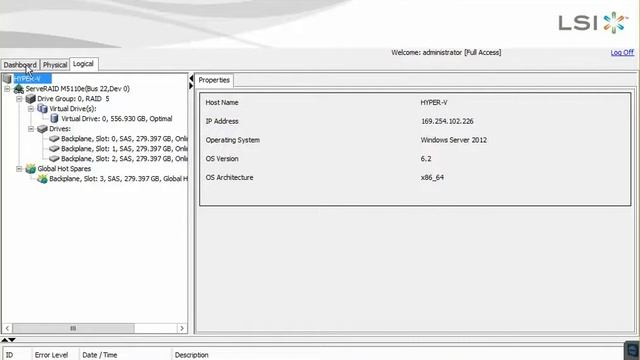Viewport: 640px width, 360px height.
Task: Sort log by ID column
Action: [x=16, y=355]
